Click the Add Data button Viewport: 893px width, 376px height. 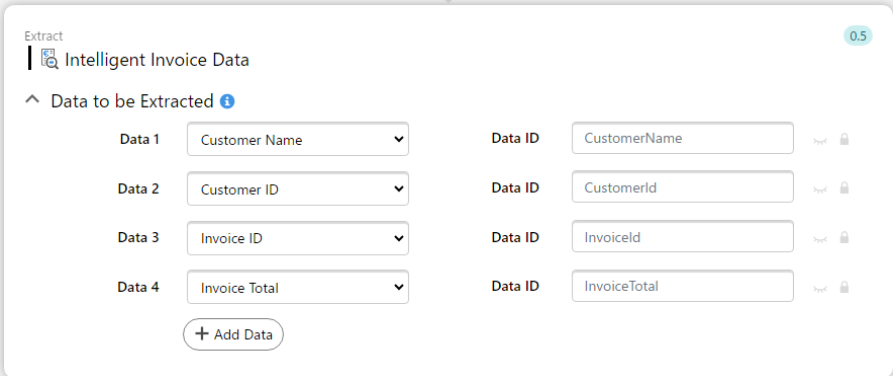click(234, 334)
